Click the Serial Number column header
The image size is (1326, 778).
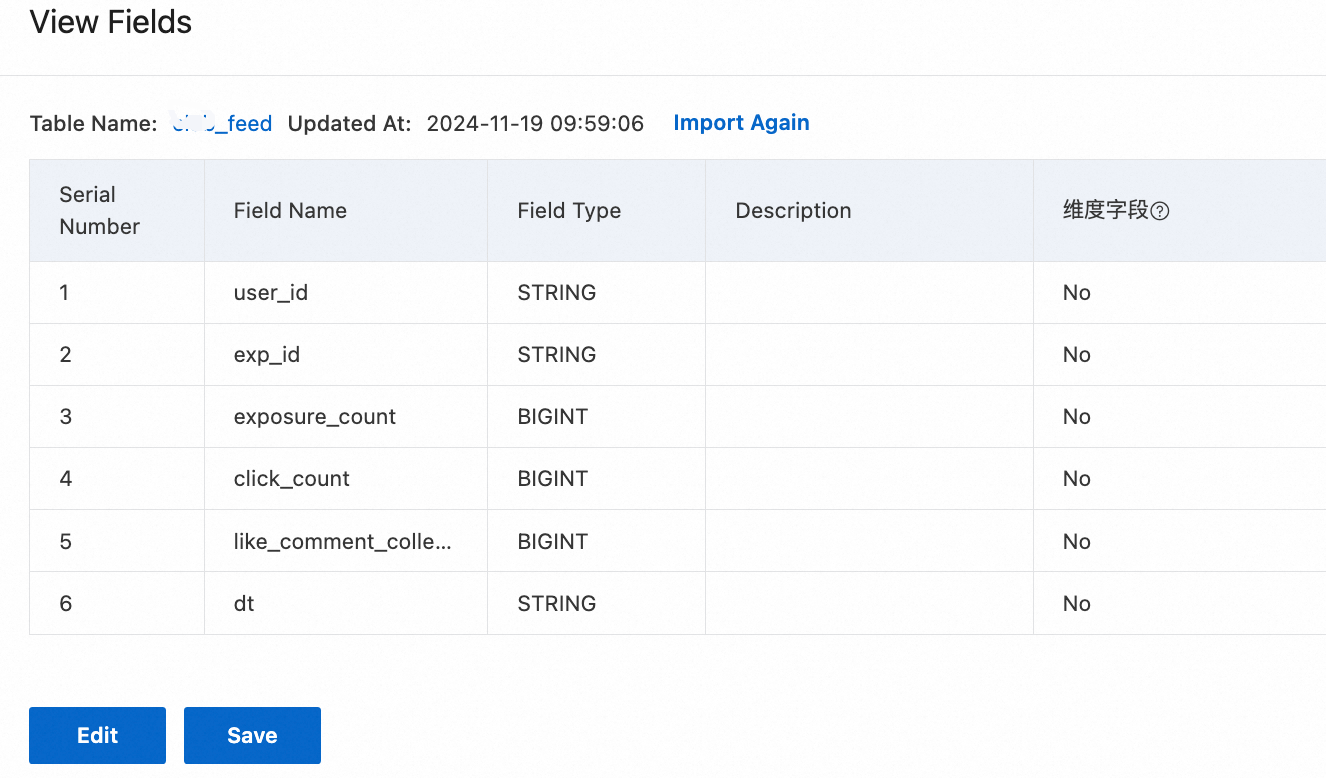pos(99,211)
